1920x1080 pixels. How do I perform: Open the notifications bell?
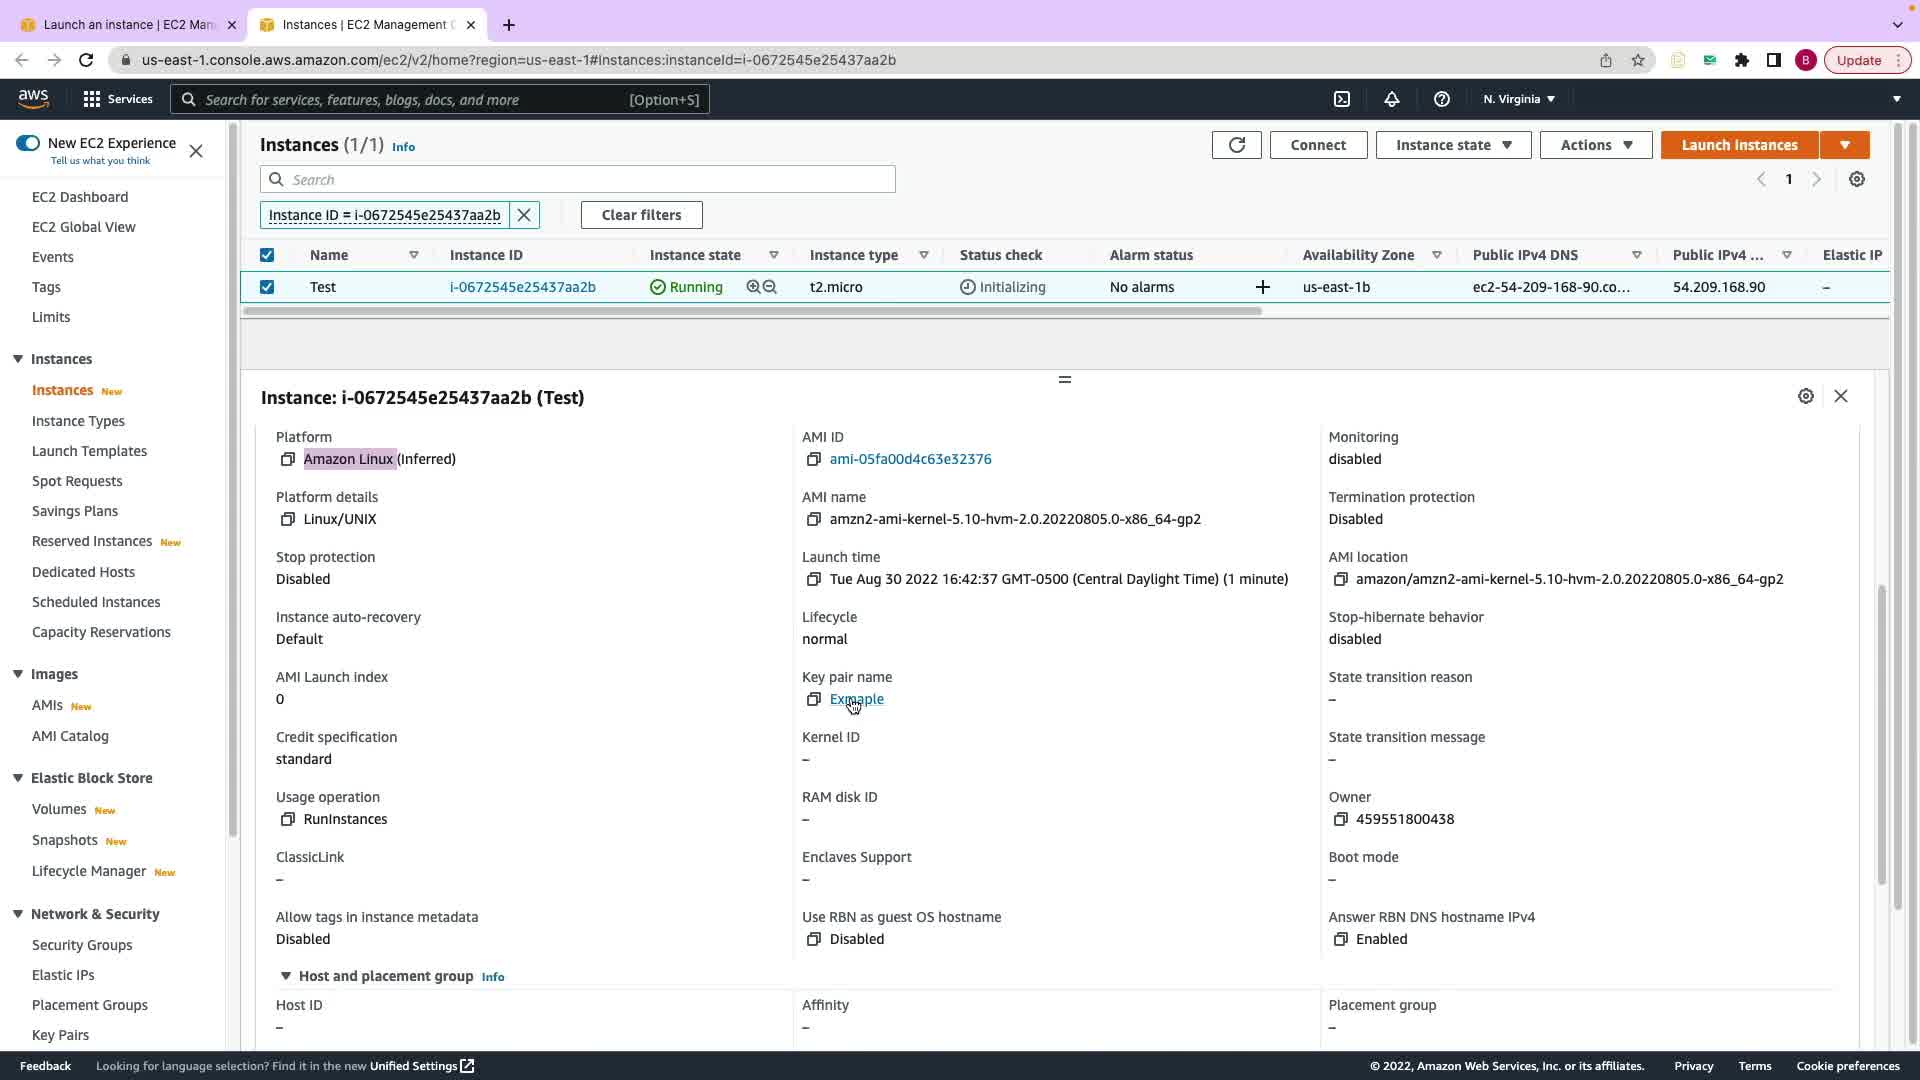1391,99
